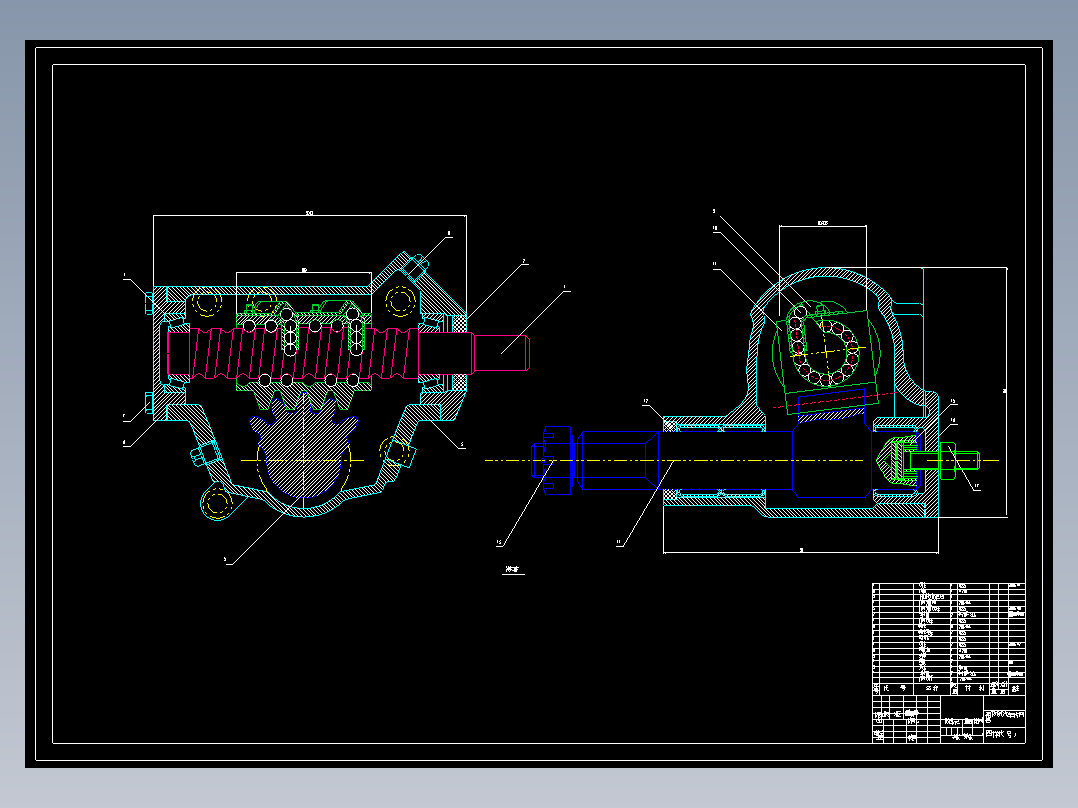
Task: Click the parts list table in title block
Action: tap(949, 639)
